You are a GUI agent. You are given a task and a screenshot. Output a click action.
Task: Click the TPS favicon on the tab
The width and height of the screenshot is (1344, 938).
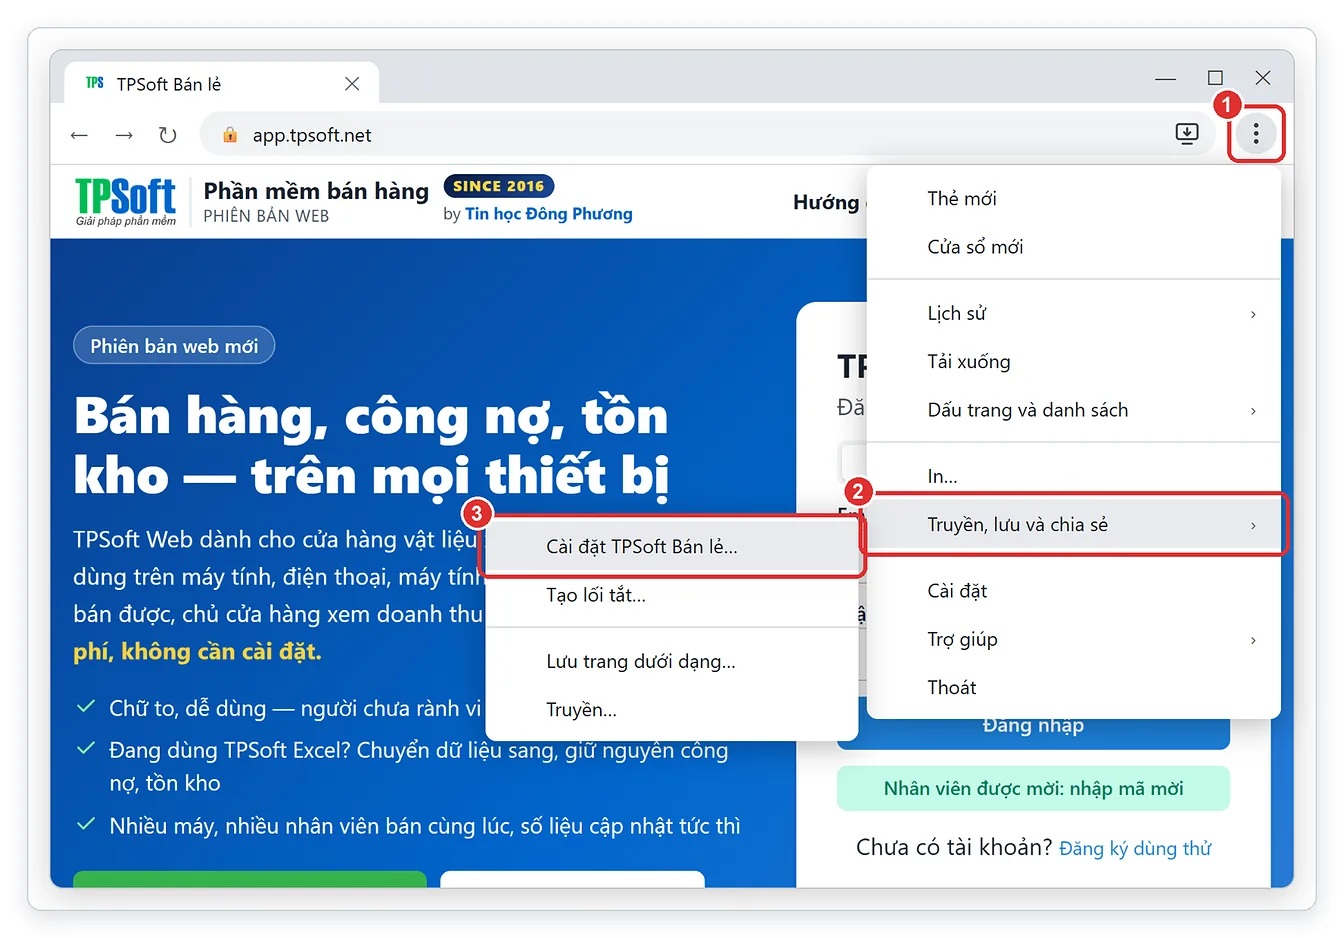click(95, 83)
